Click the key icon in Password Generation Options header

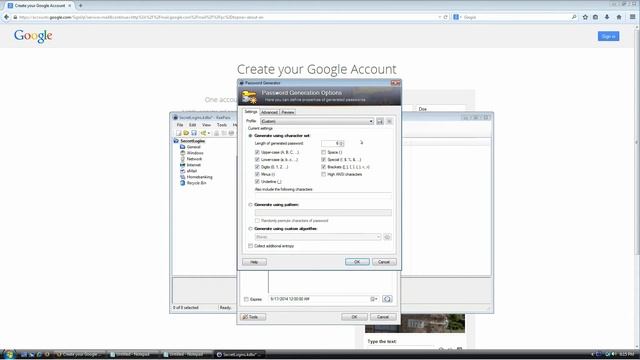tap(249, 98)
